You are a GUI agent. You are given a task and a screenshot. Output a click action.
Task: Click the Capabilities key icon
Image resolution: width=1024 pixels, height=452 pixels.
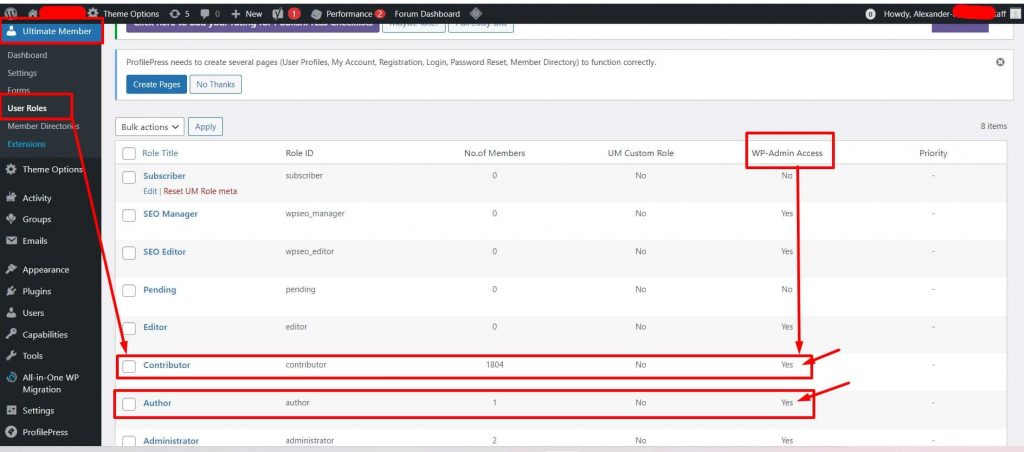pyautogui.click(x=11, y=334)
